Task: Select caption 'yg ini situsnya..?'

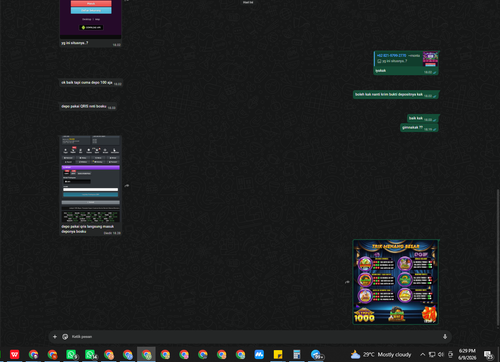Action: click(x=75, y=43)
